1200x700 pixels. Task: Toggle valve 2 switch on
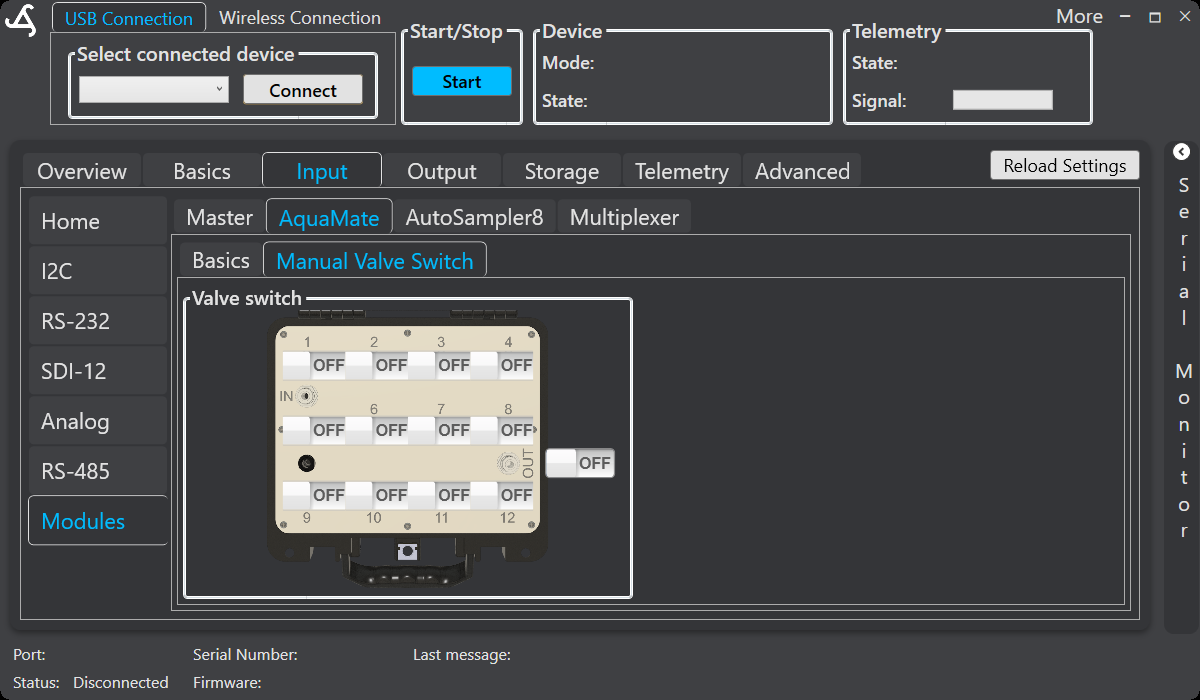tap(376, 365)
